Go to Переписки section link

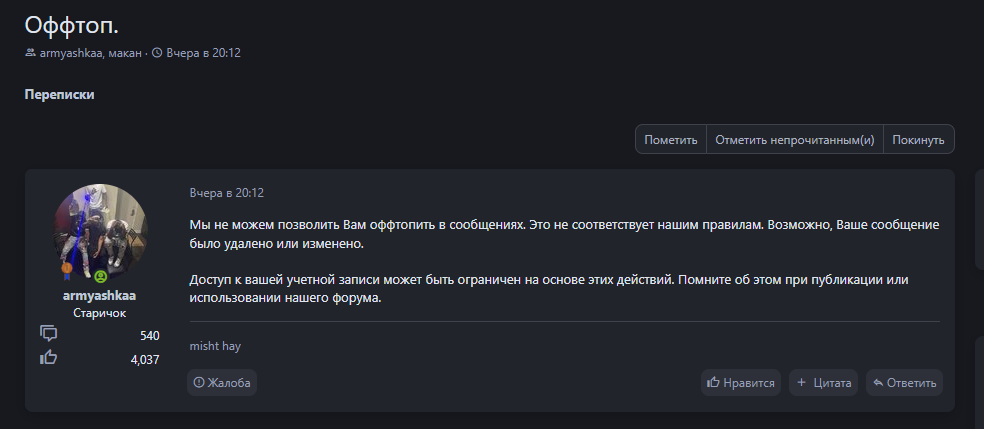click(59, 95)
